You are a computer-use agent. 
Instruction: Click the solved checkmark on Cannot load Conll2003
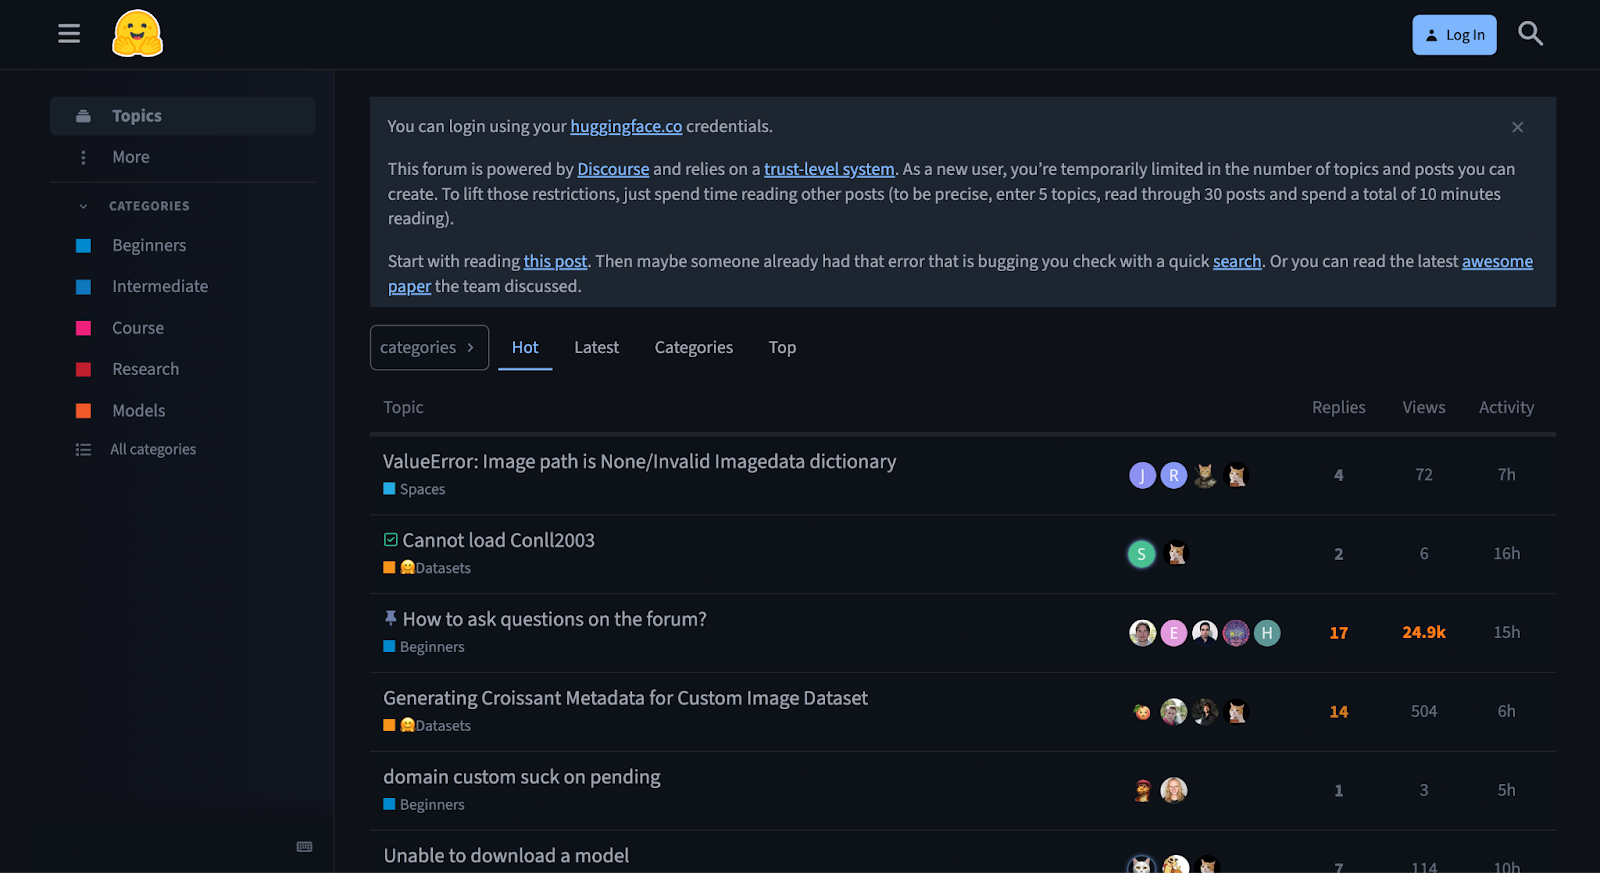(389, 539)
